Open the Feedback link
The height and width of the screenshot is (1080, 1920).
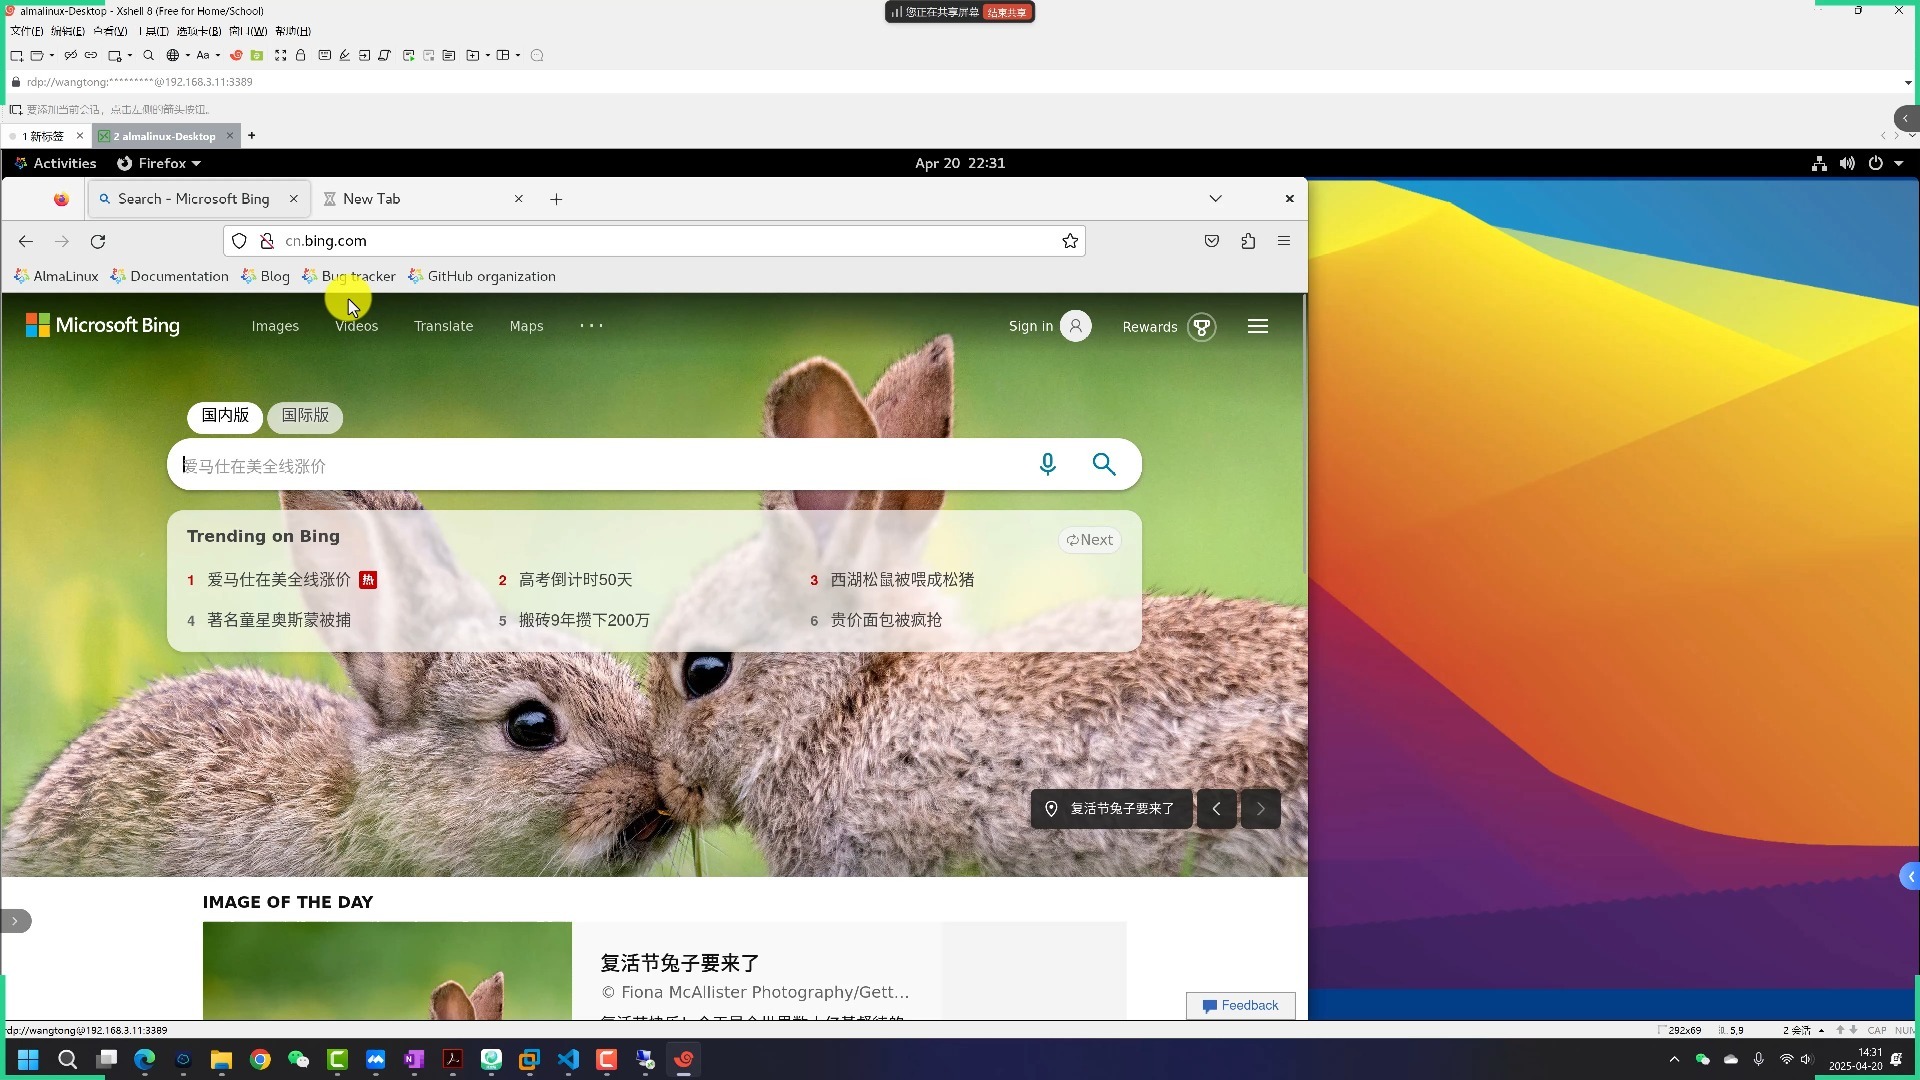(1240, 1006)
